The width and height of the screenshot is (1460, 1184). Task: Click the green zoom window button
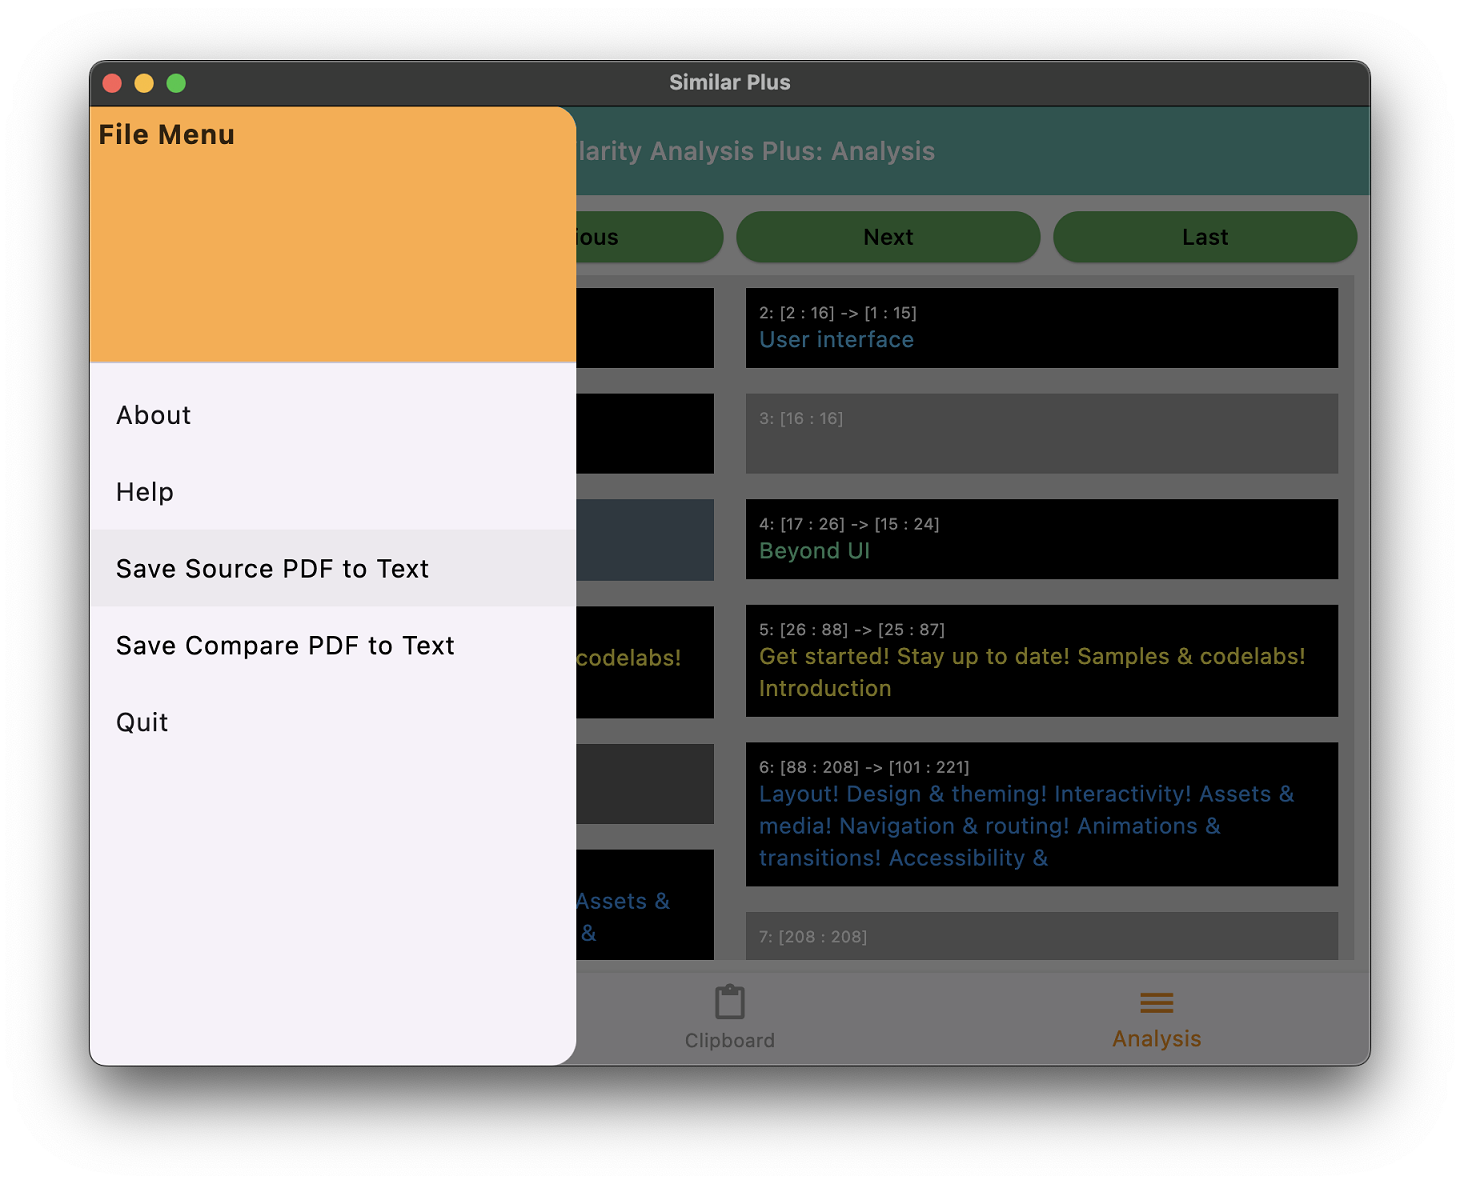click(x=176, y=83)
